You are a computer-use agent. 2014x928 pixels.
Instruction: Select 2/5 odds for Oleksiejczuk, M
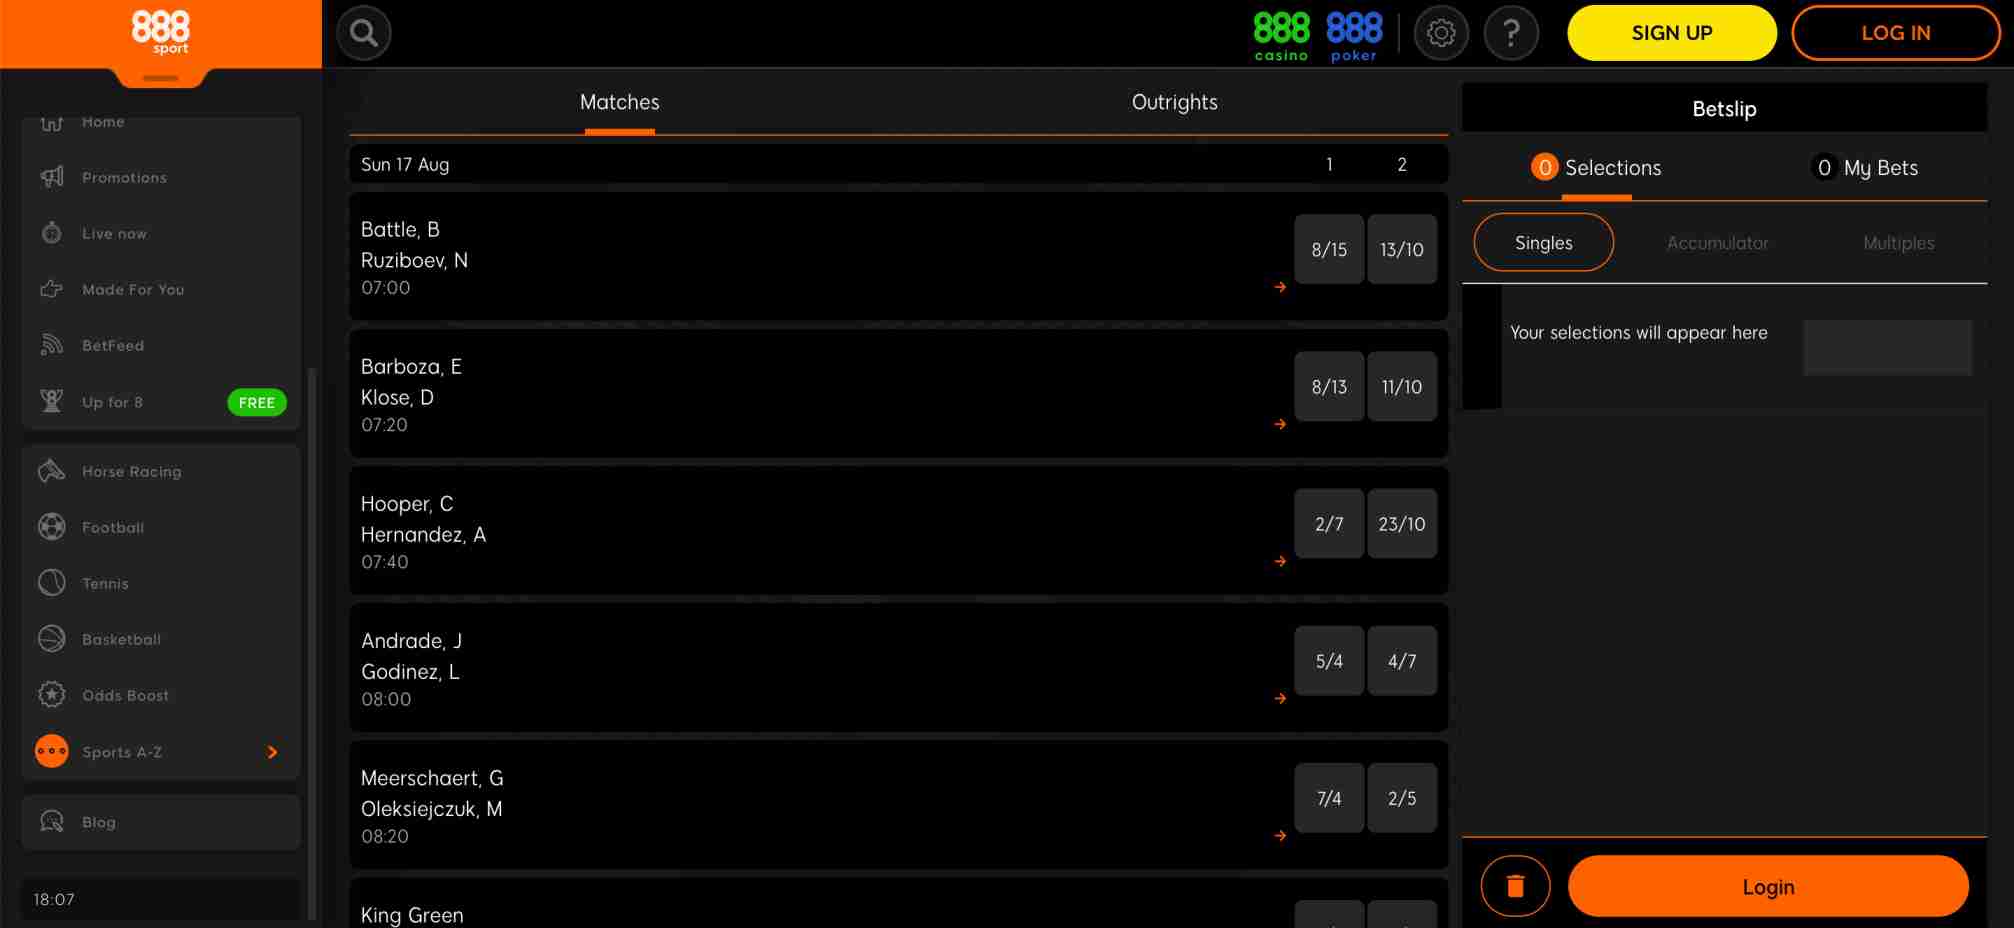pos(1402,797)
